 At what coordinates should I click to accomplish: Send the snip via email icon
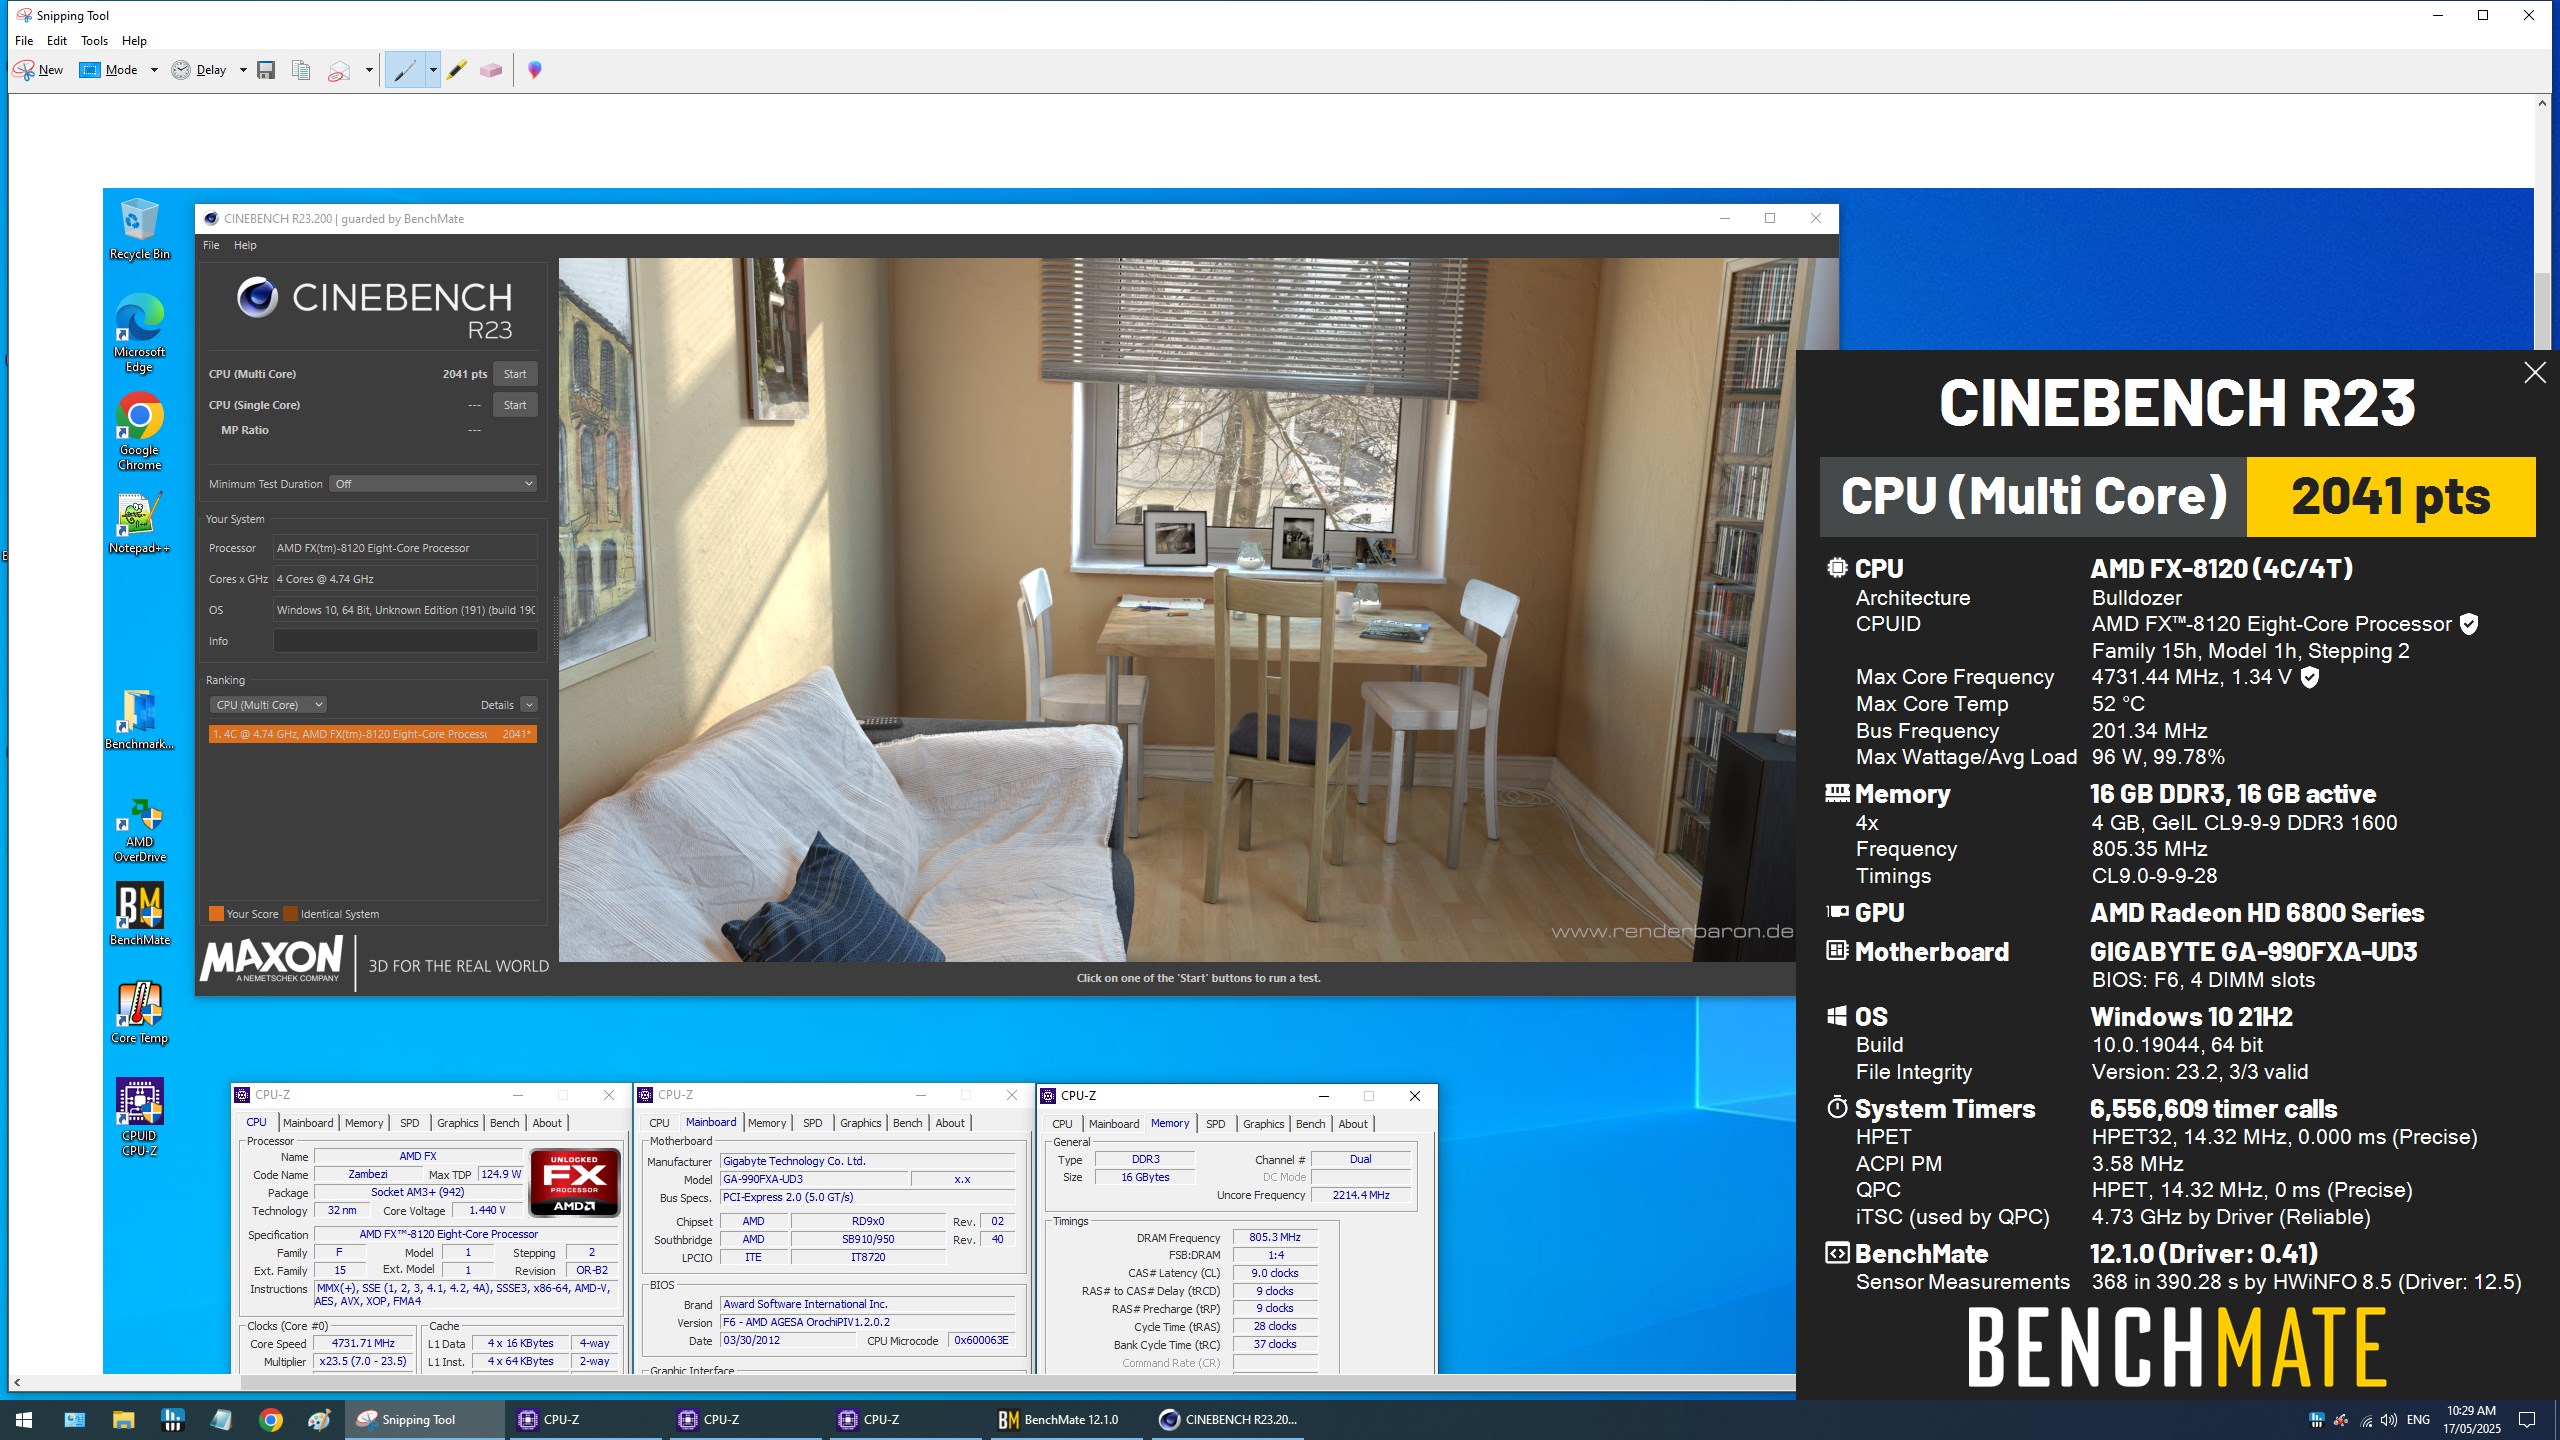pos(339,70)
